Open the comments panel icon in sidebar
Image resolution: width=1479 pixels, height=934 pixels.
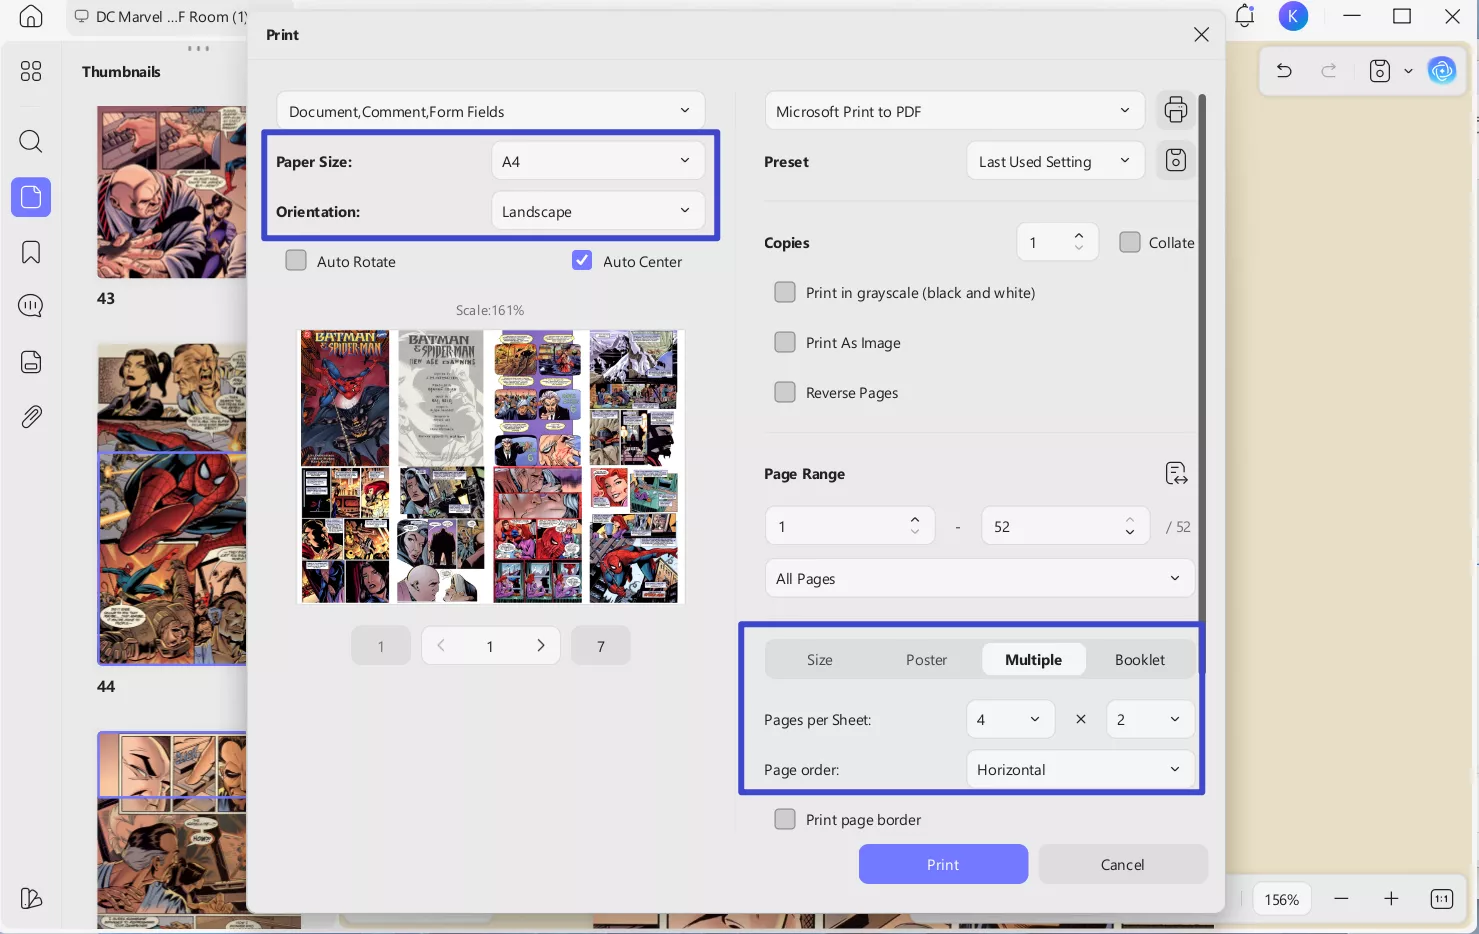31,306
